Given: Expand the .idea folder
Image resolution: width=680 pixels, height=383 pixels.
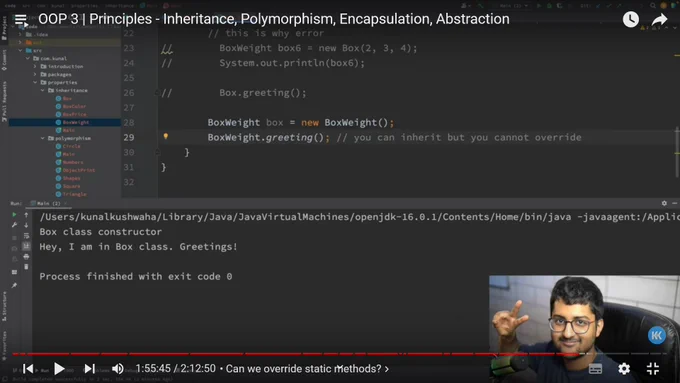Looking at the screenshot, I should (20, 34).
